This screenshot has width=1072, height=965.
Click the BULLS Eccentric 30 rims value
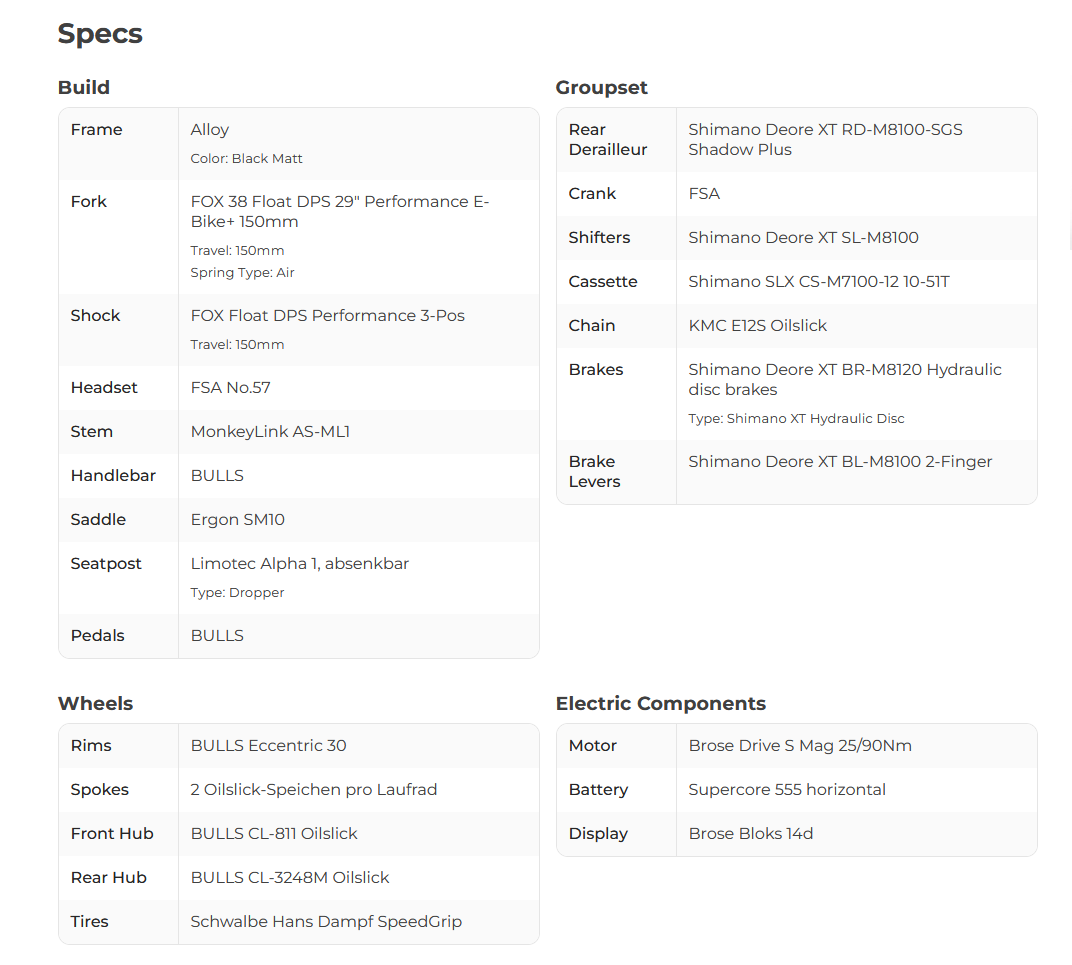[268, 746]
